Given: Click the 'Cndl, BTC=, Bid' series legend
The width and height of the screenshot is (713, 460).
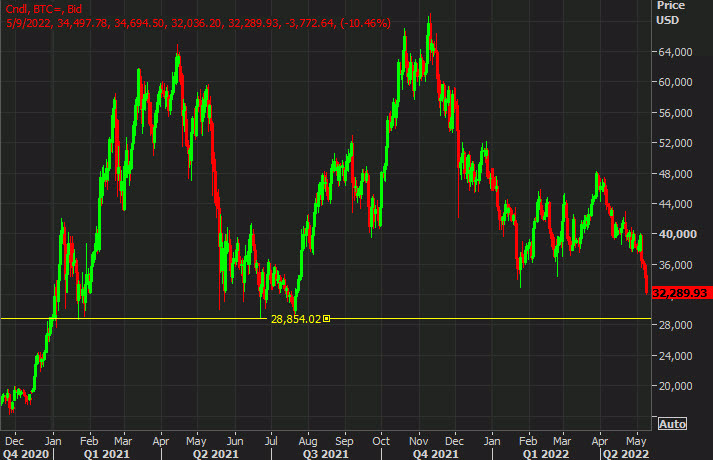Looking at the screenshot, I should 46,9.
